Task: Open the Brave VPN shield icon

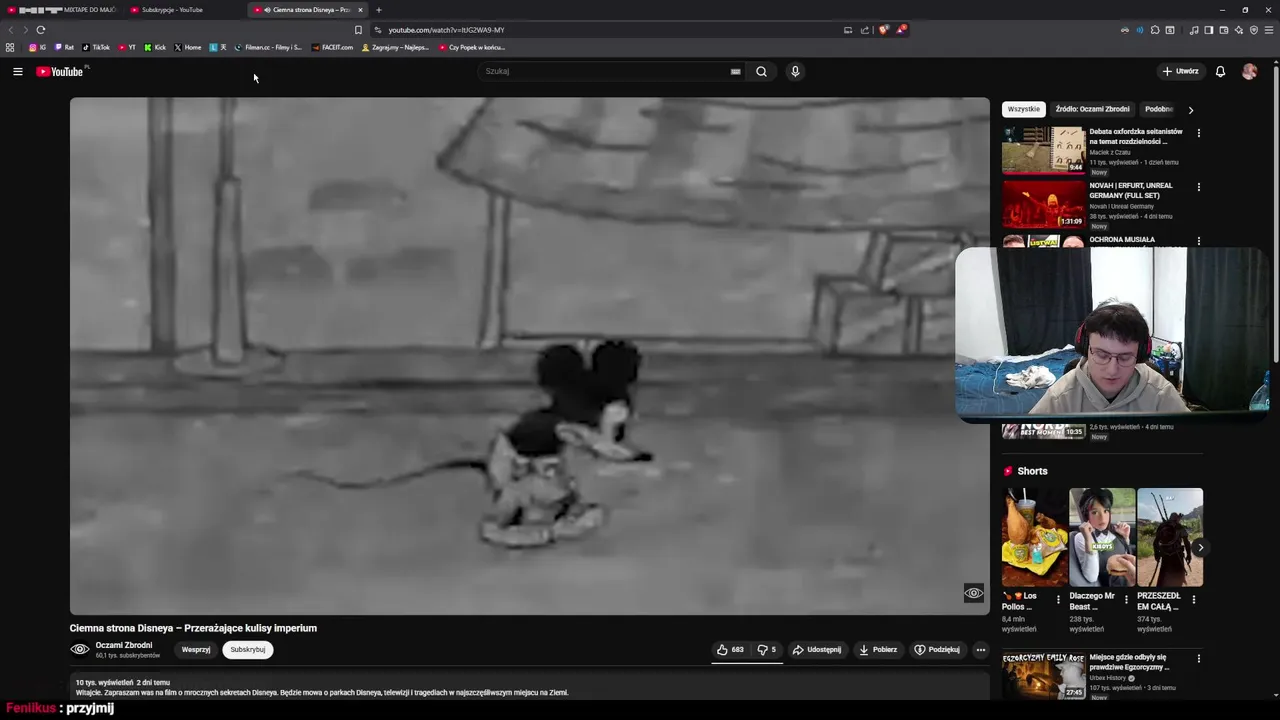Action: click(x=1254, y=30)
